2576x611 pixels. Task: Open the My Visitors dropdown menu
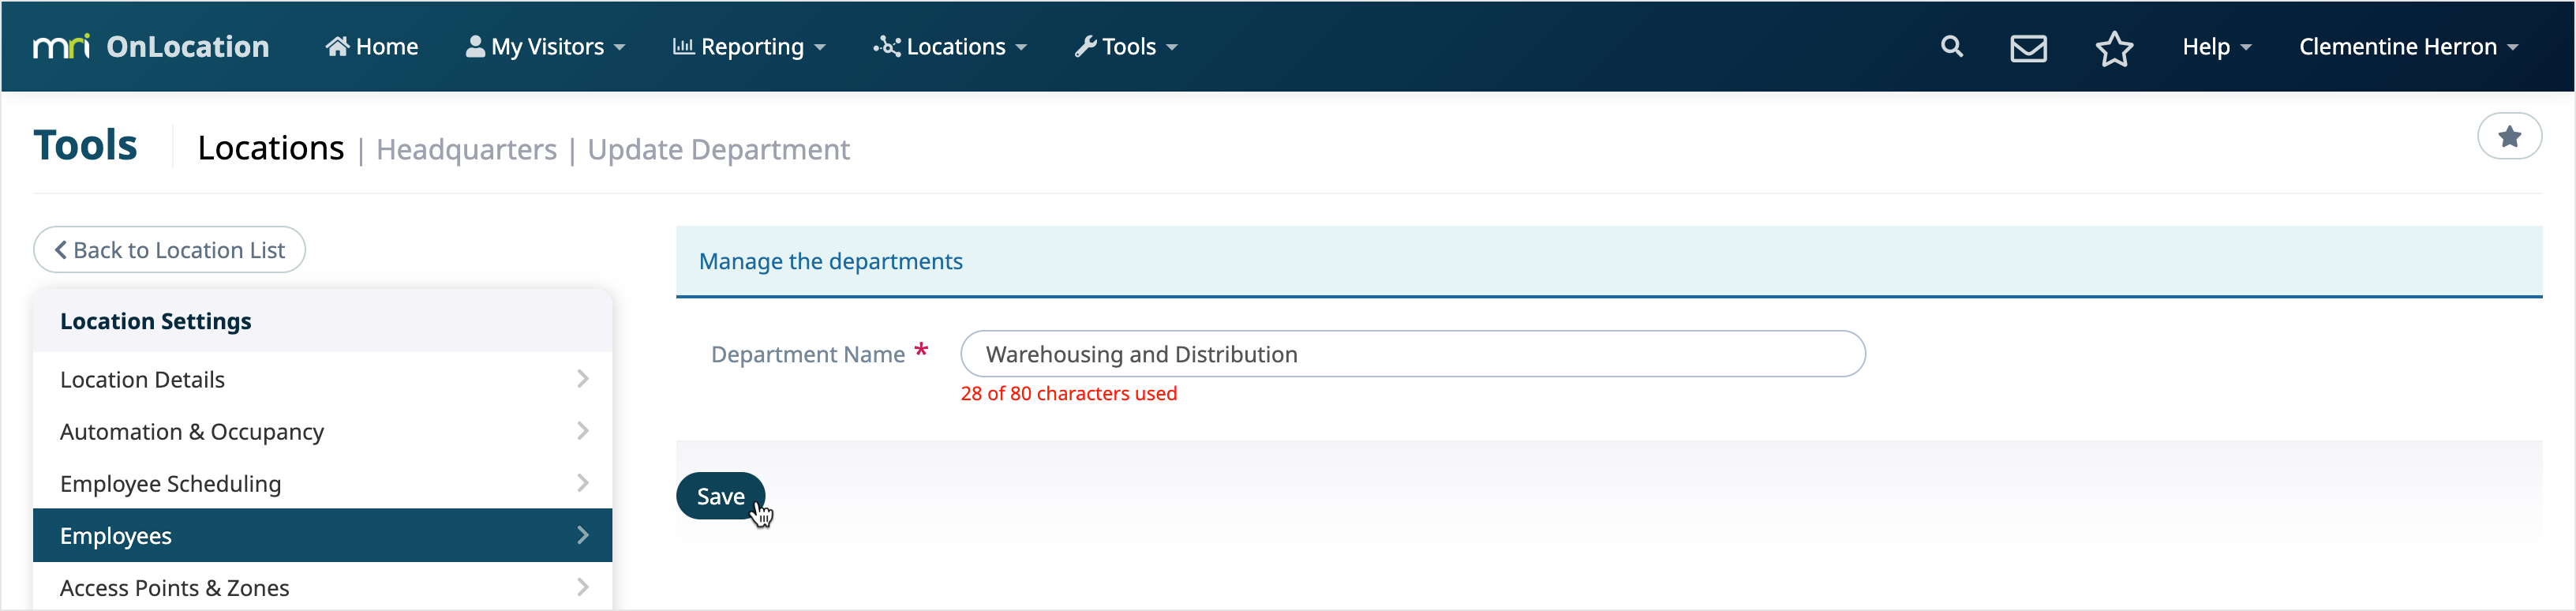click(546, 47)
